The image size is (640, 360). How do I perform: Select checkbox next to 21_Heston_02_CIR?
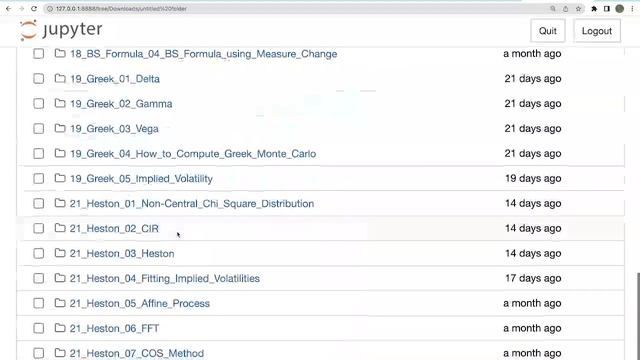39,228
